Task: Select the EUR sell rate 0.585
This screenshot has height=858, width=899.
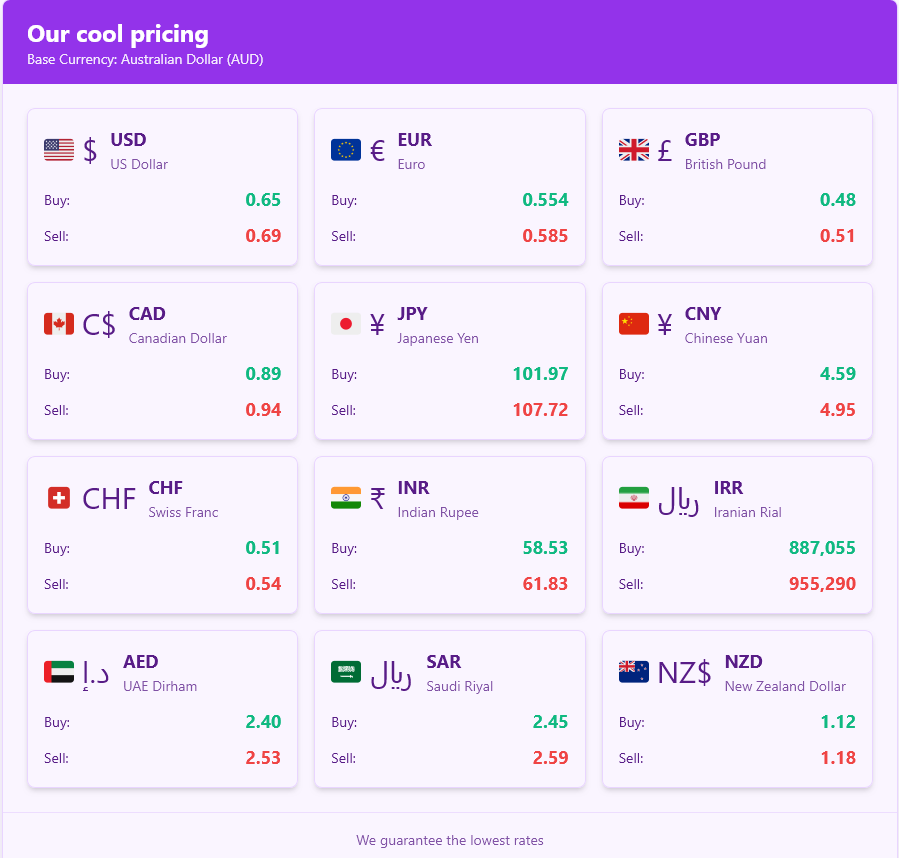Action: 545,236
